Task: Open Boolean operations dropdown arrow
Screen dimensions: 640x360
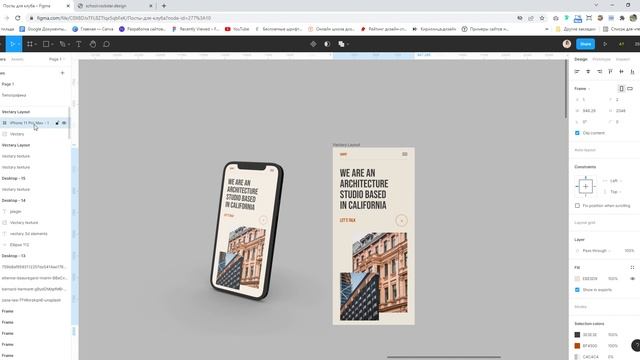Action: tap(348, 44)
